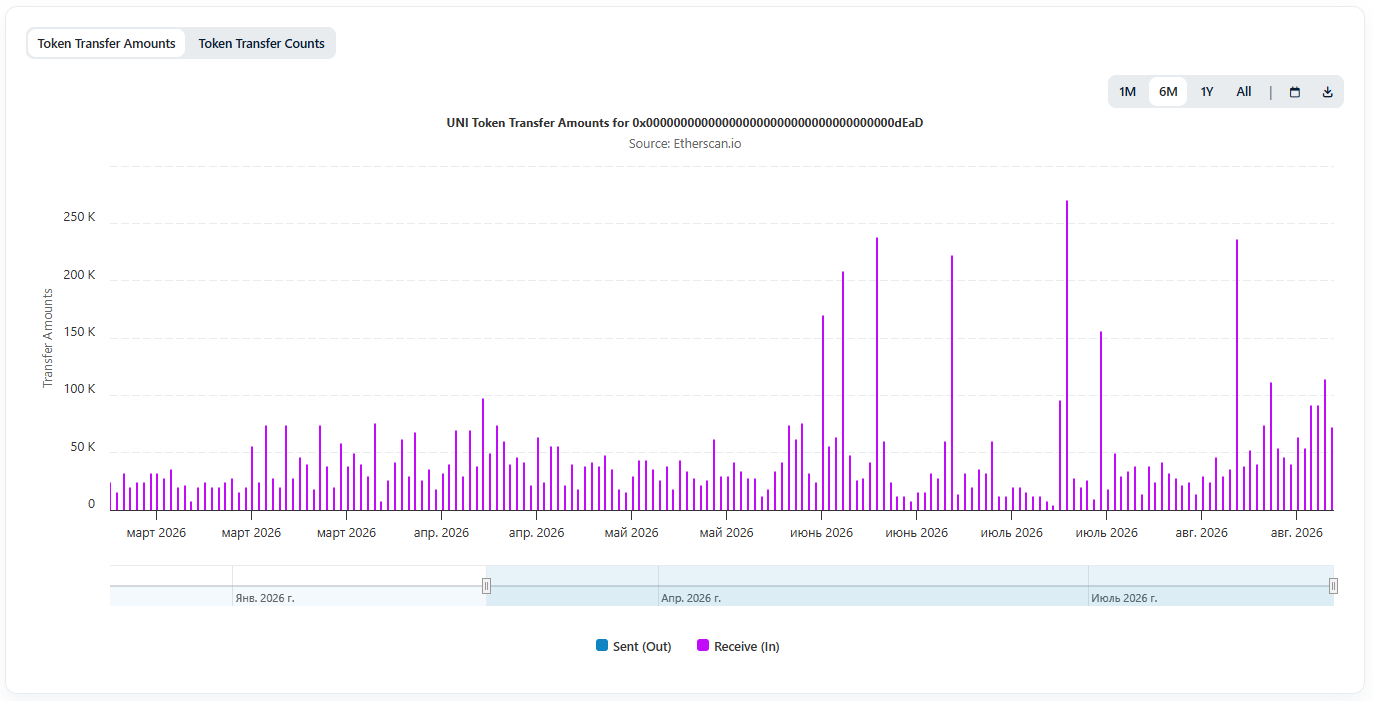Download the chart via download icon
Viewport: 1373px width, 701px height.
pos(1328,92)
